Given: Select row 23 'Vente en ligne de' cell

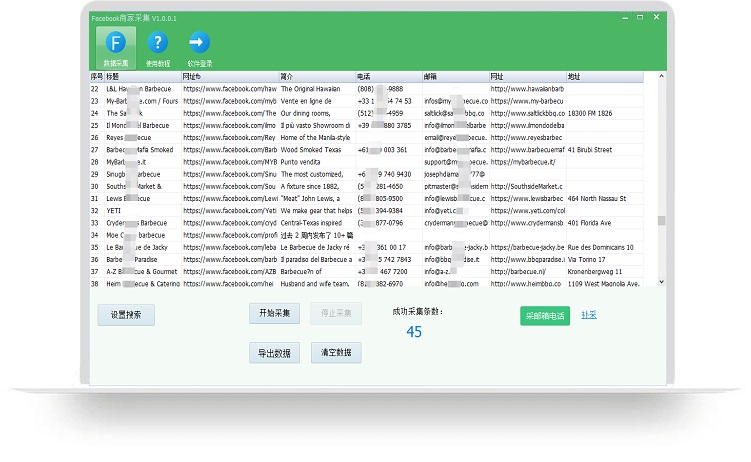Looking at the screenshot, I should (x=317, y=101).
